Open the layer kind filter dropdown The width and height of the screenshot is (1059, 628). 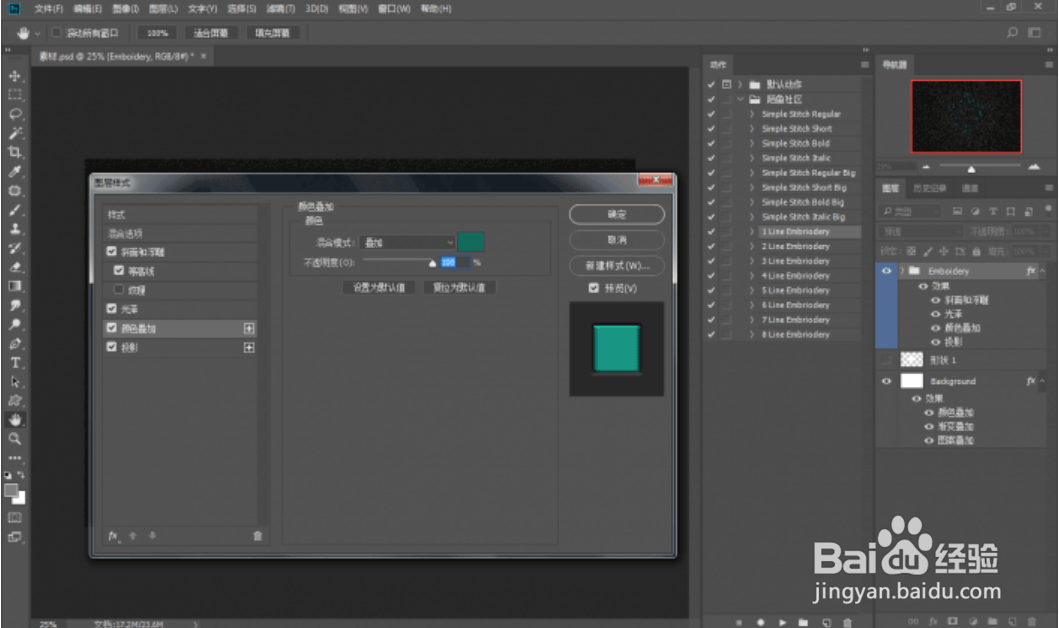[911, 211]
